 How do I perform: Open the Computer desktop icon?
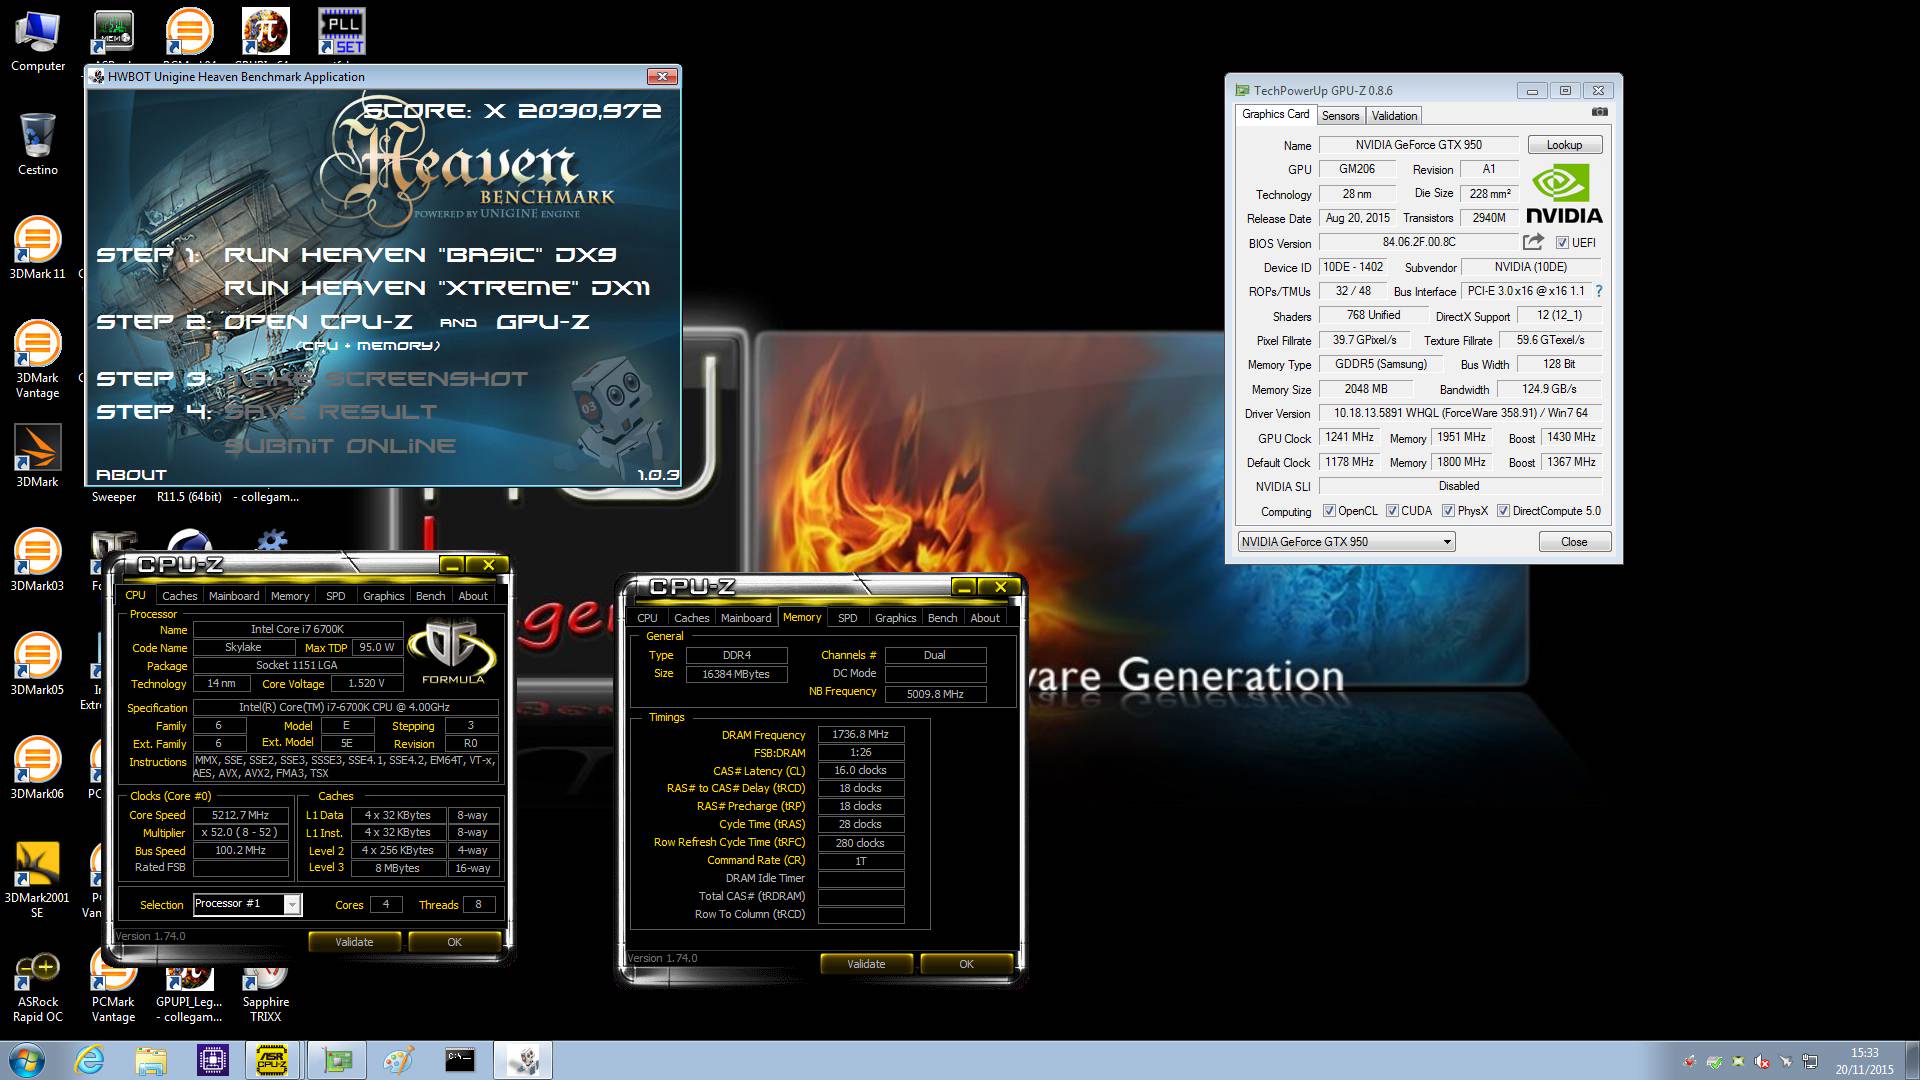point(38,41)
